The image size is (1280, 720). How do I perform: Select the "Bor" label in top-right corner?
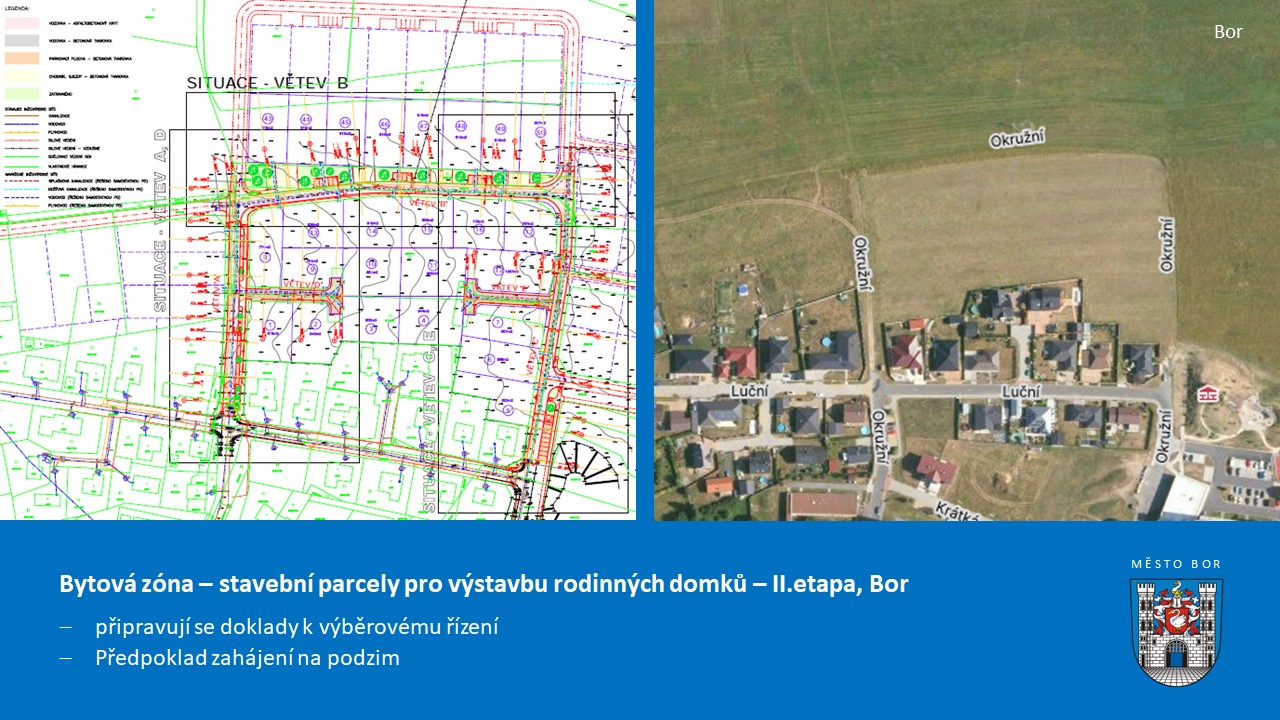[x=1228, y=32]
